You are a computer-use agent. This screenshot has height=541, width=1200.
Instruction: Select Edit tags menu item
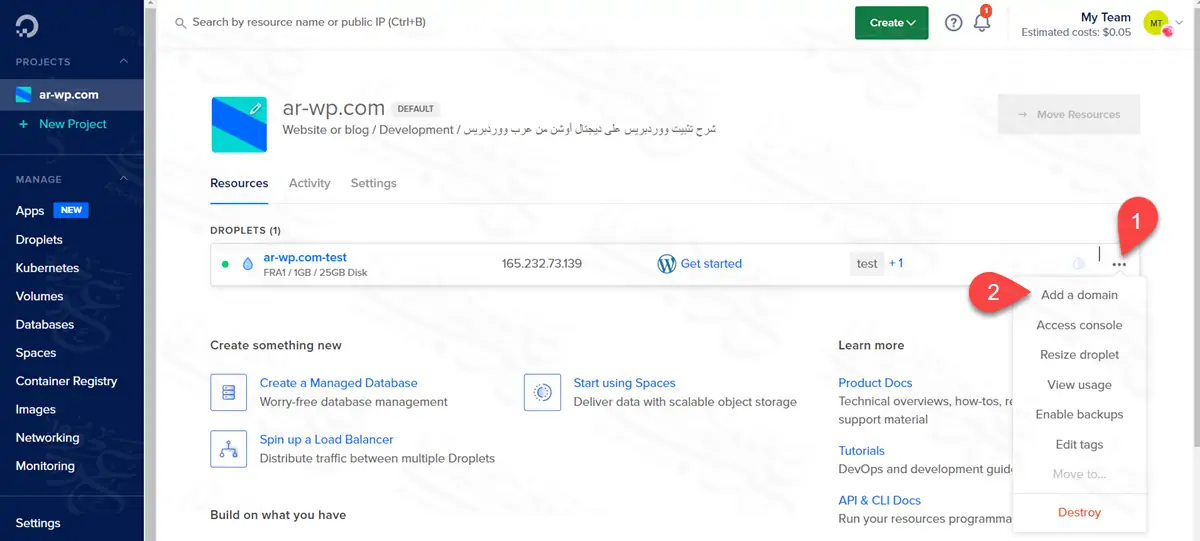pos(1079,445)
